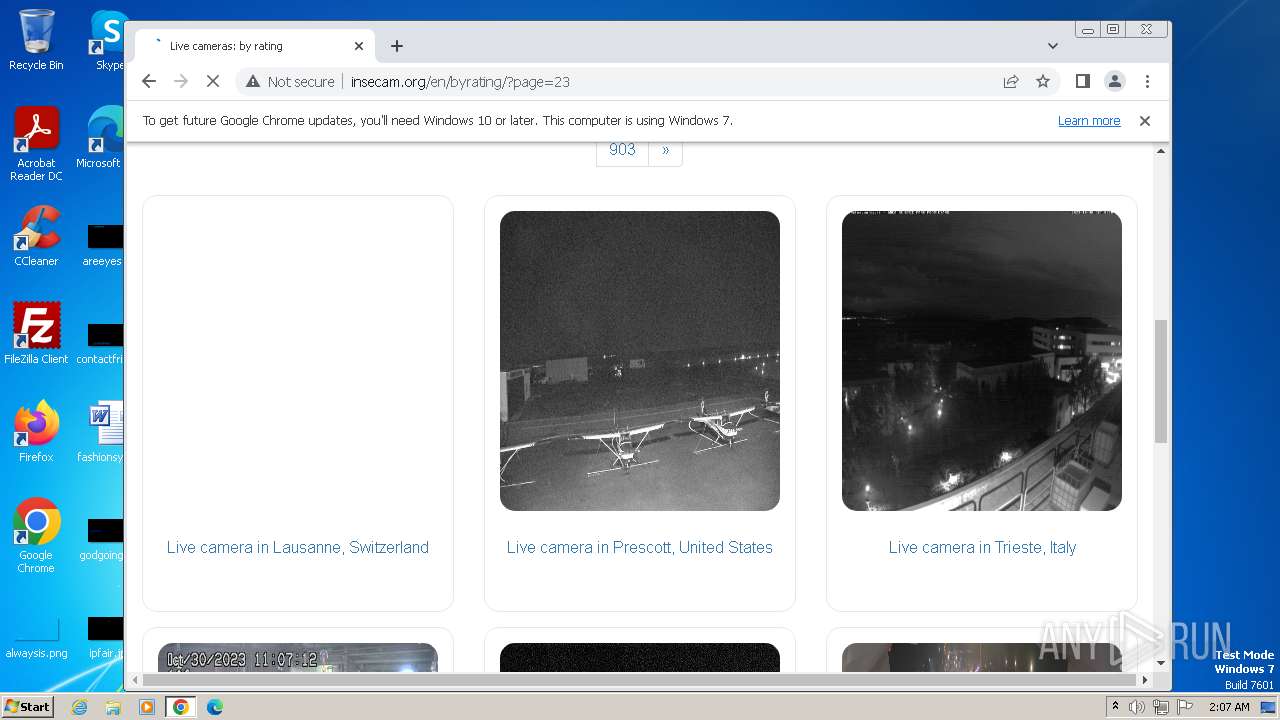Open the Start menu
Viewport: 1280px width, 720px height.
coord(27,707)
